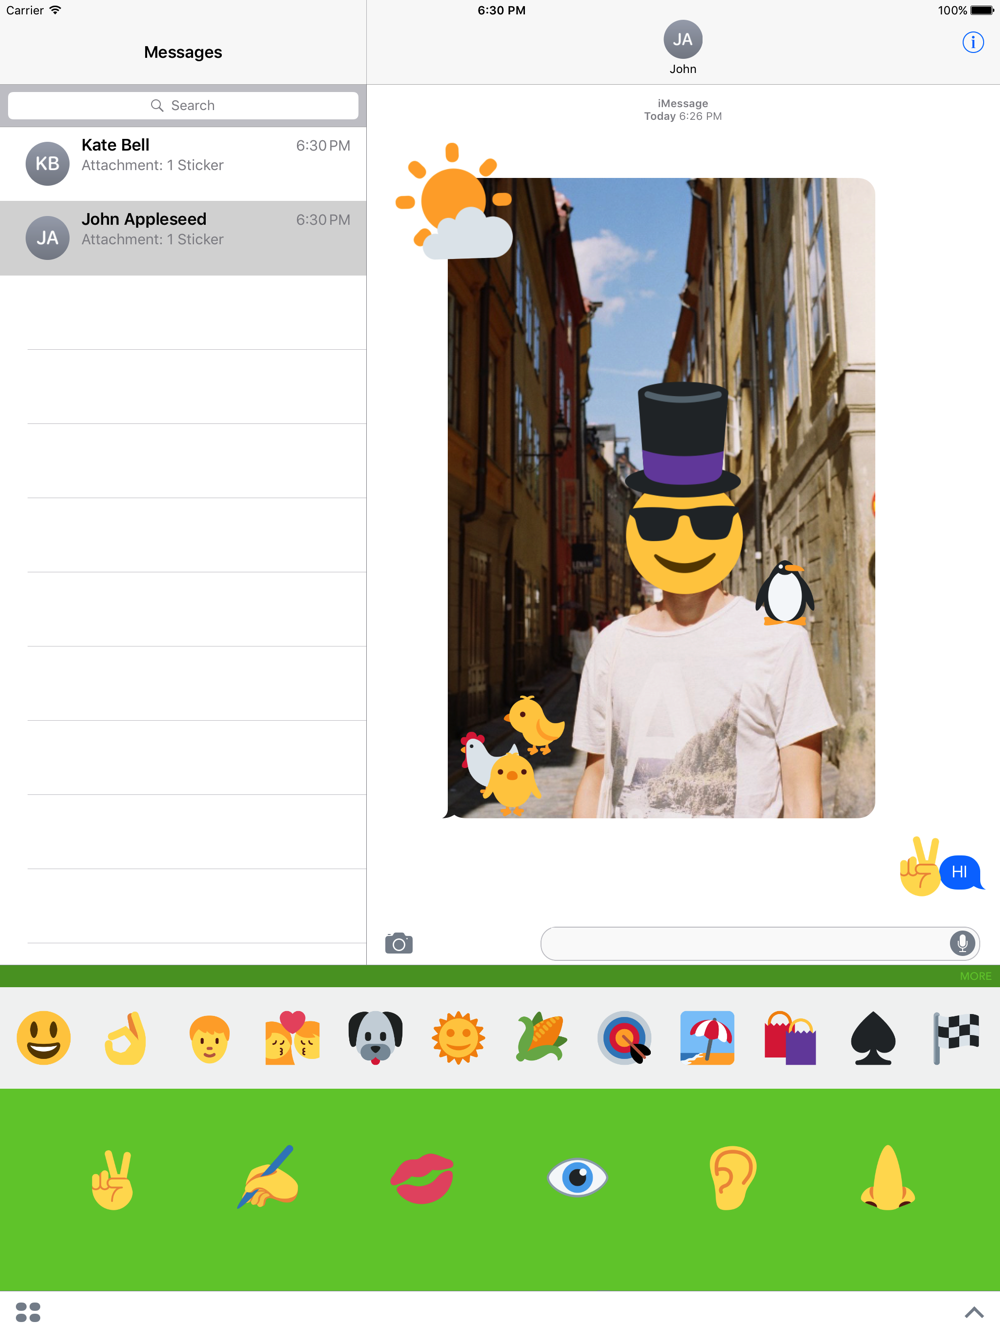The height and width of the screenshot is (1334, 1000).
Task: Tap the victory hand sticker on HI bubble
Action: [919, 866]
